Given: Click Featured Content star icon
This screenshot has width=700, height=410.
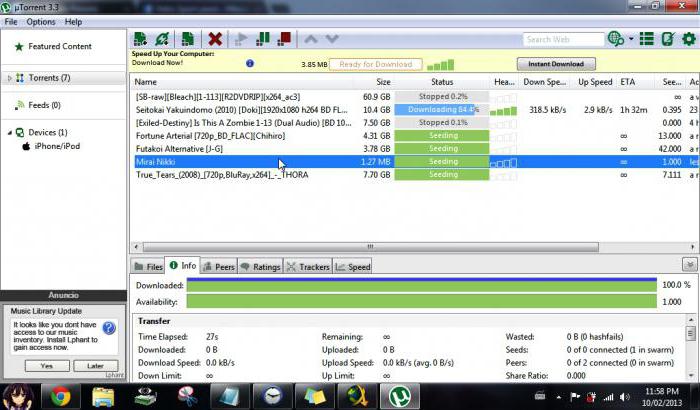Looking at the screenshot, I should (x=19, y=46).
